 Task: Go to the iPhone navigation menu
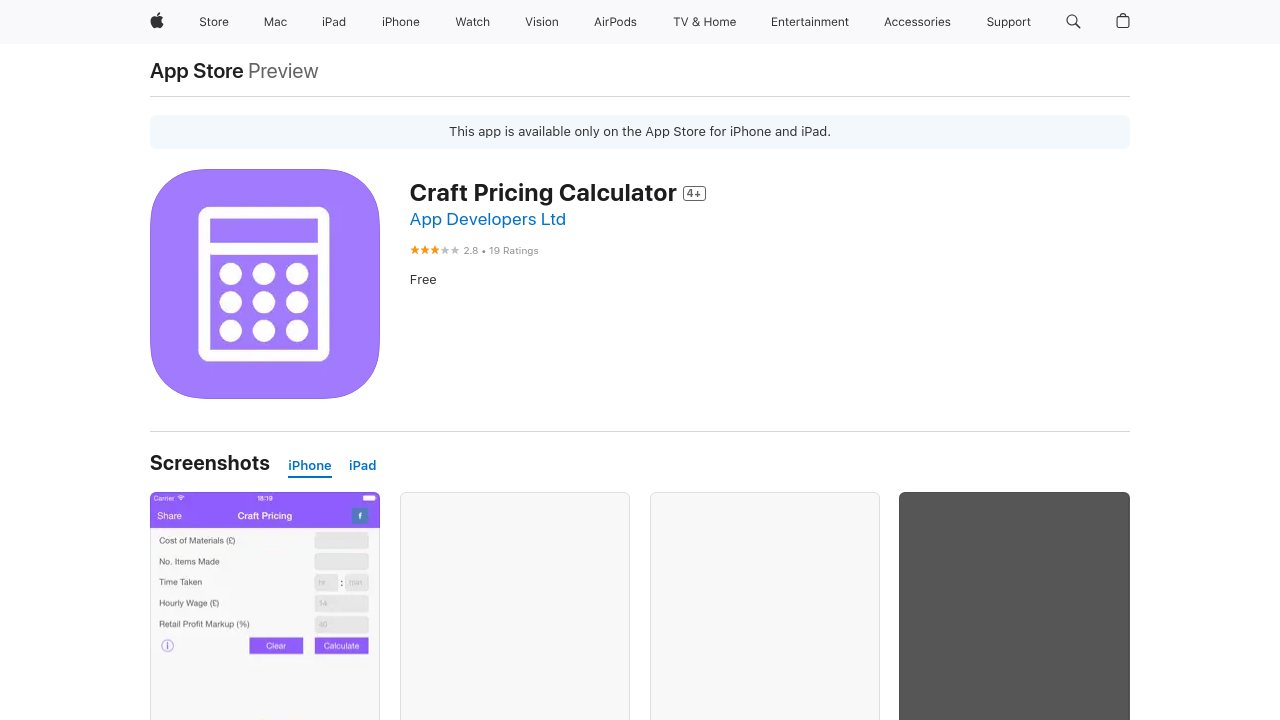coord(401,22)
